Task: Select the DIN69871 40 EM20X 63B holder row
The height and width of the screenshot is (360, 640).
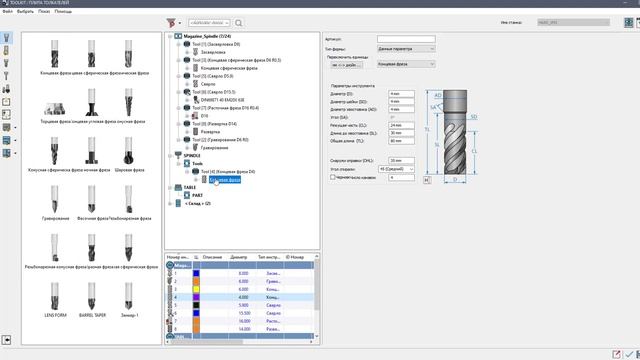Action: pos(222,100)
